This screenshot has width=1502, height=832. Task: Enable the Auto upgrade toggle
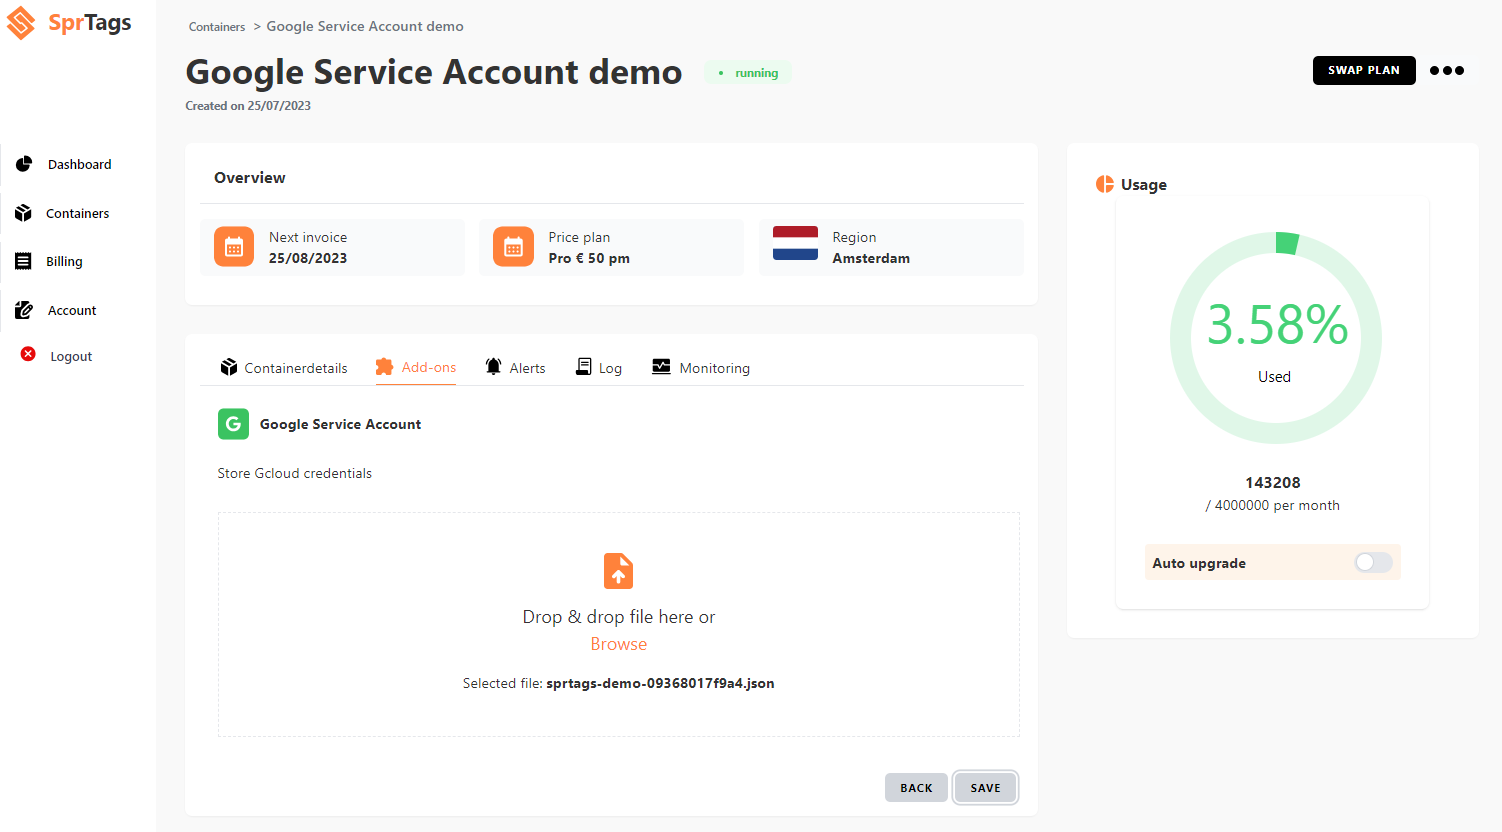pos(1373,563)
